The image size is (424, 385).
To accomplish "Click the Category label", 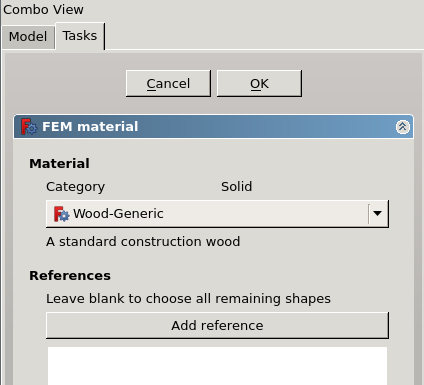I will [75, 187].
